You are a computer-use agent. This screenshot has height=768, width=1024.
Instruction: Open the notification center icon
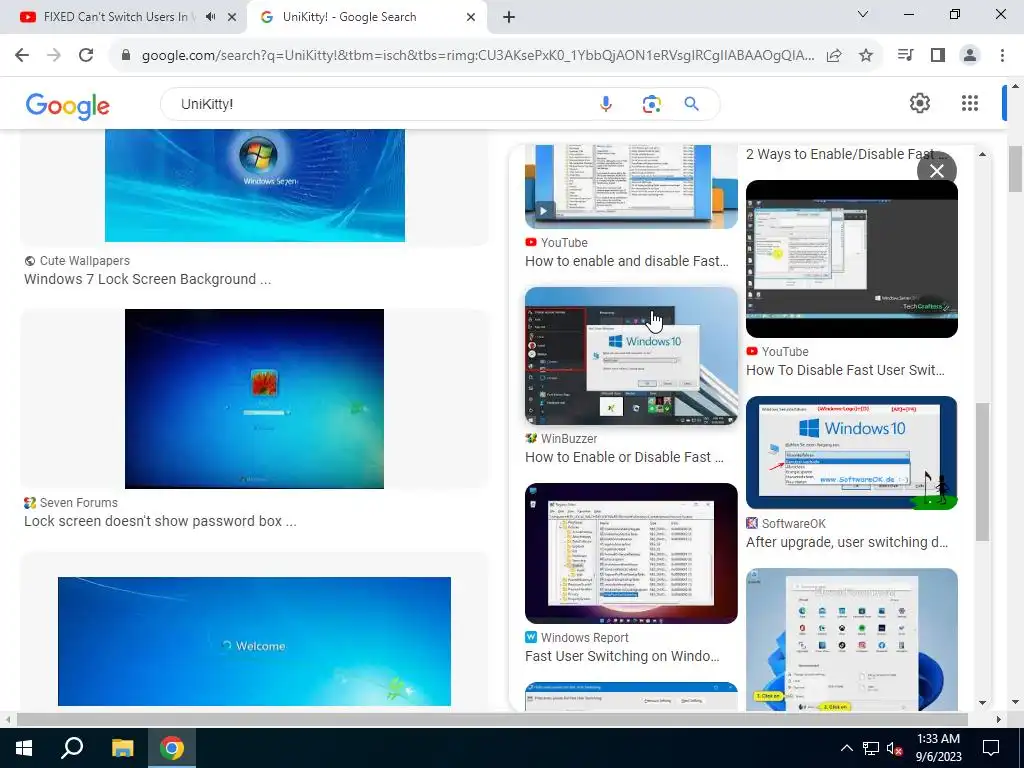click(991, 748)
